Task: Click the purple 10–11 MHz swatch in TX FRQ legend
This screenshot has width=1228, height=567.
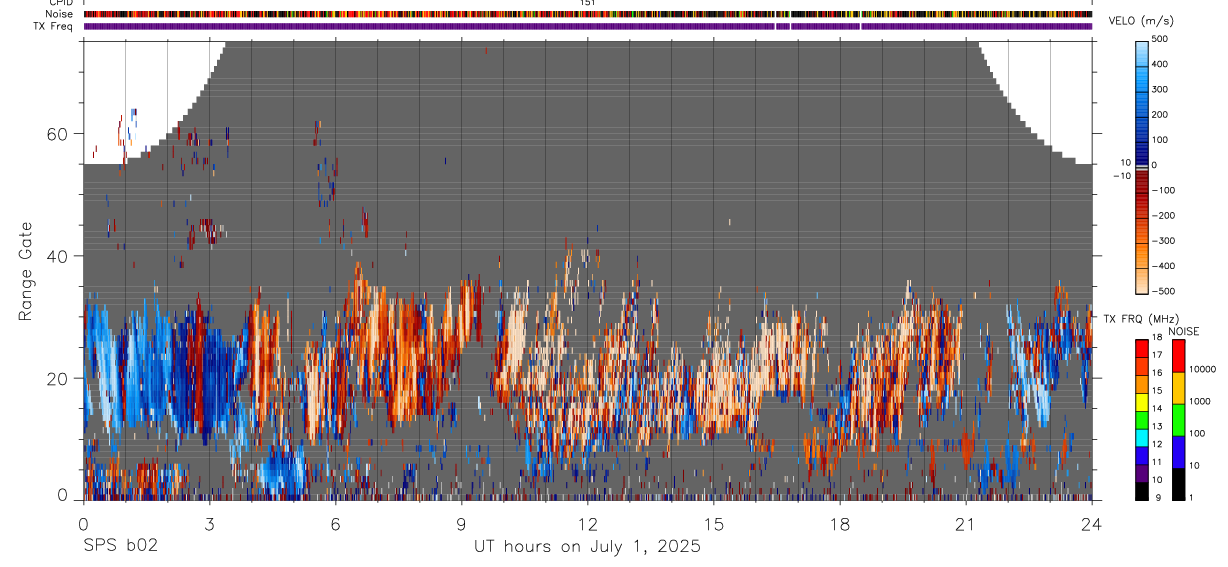Action: (x=1141, y=473)
